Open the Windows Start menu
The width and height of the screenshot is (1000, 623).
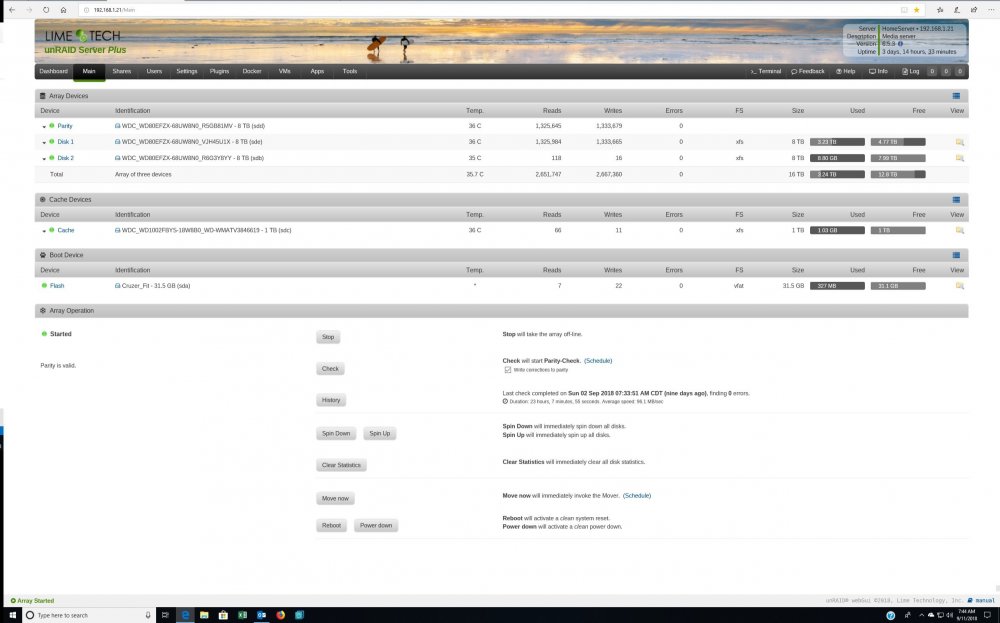tap(12, 615)
